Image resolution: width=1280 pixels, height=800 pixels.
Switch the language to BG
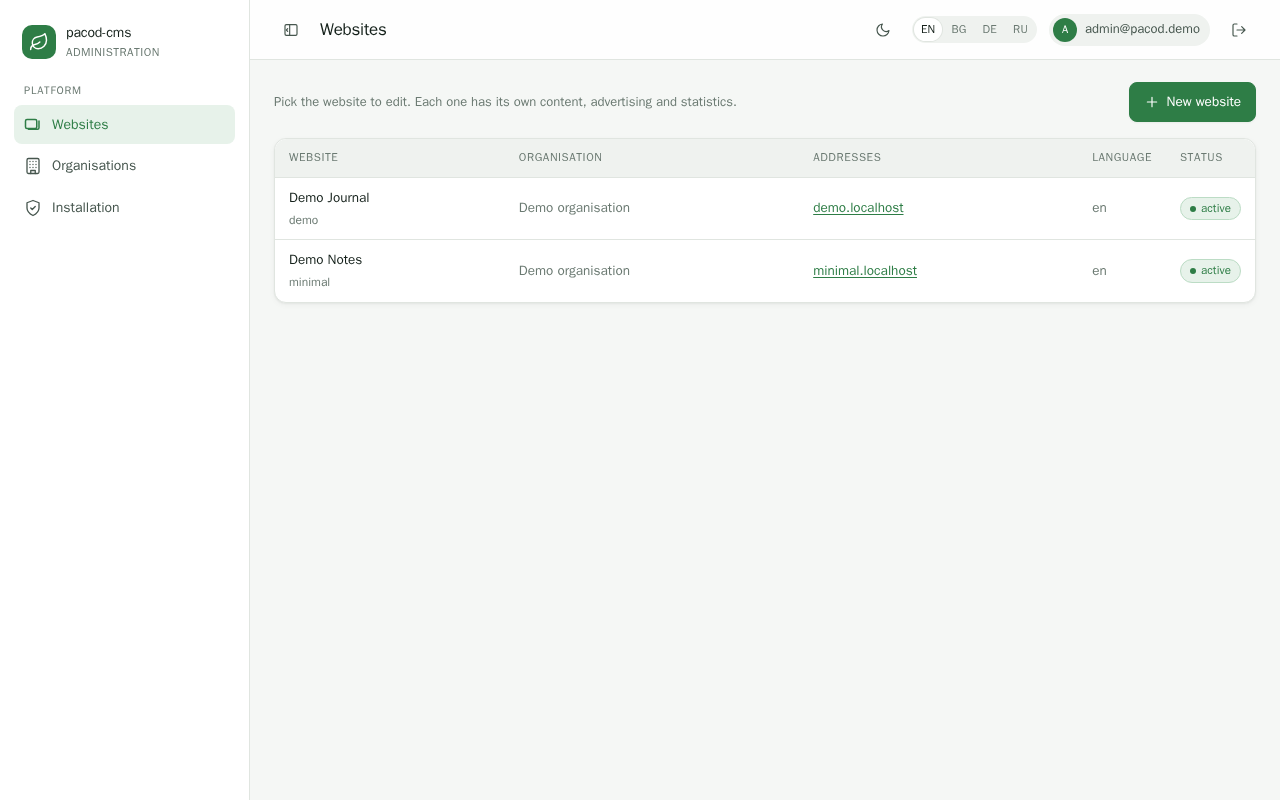click(x=959, y=30)
